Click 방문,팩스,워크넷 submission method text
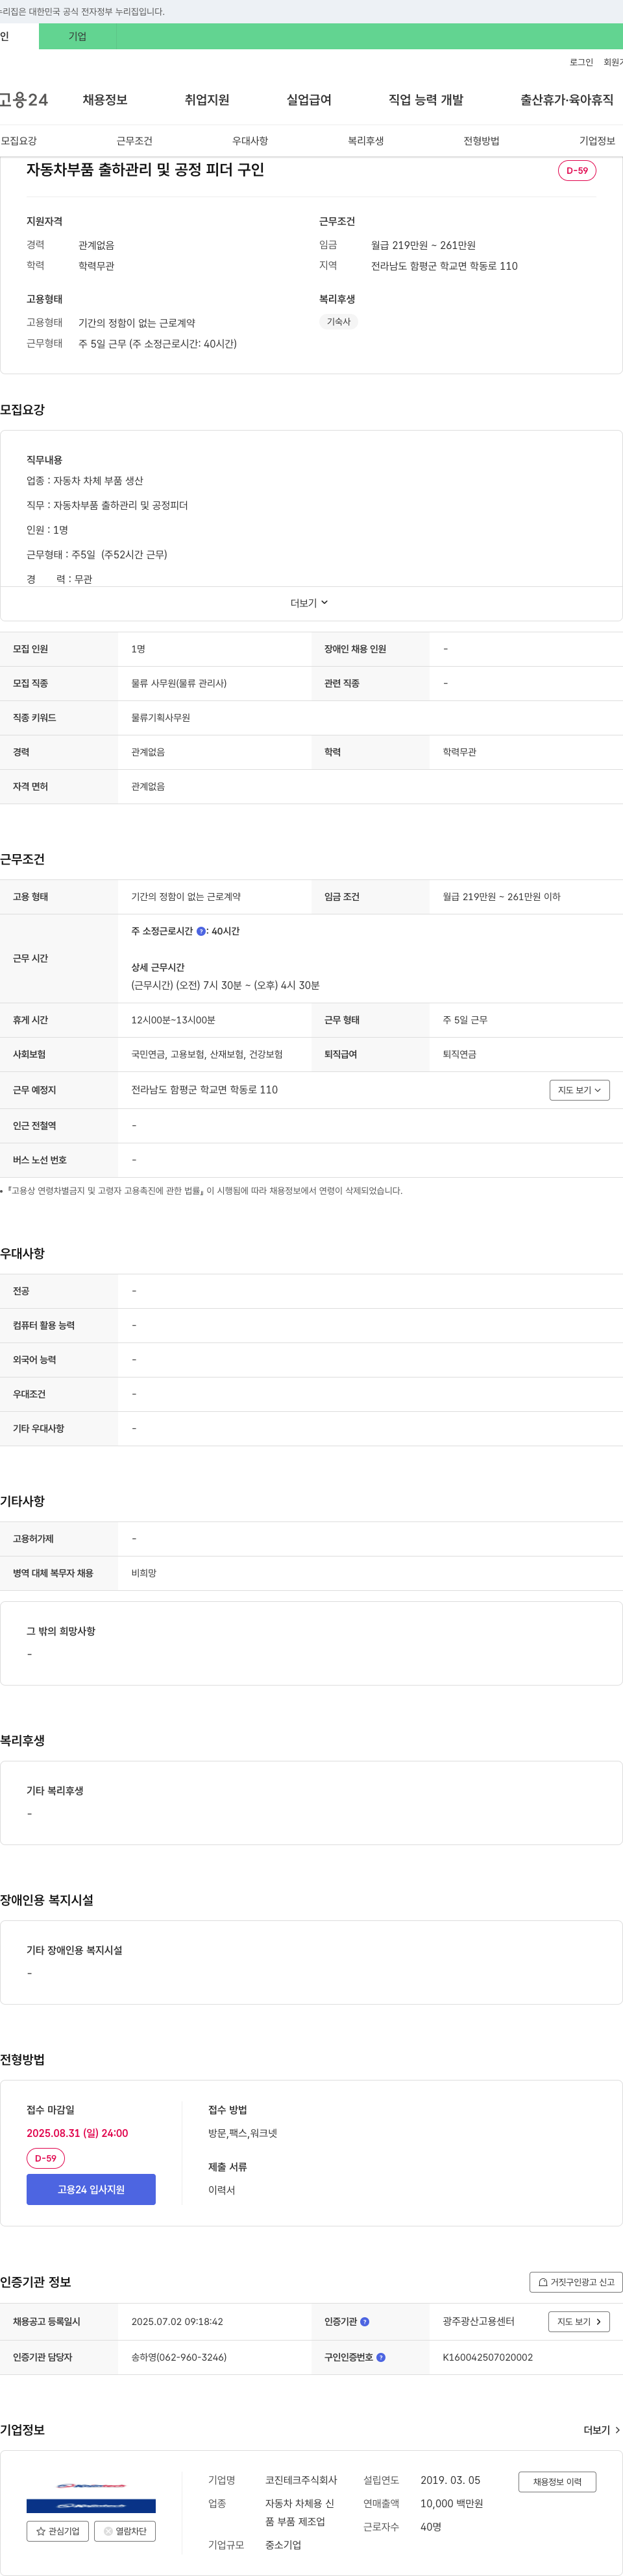Image resolution: width=623 pixels, height=2576 pixels. [x=242, y=2133]
